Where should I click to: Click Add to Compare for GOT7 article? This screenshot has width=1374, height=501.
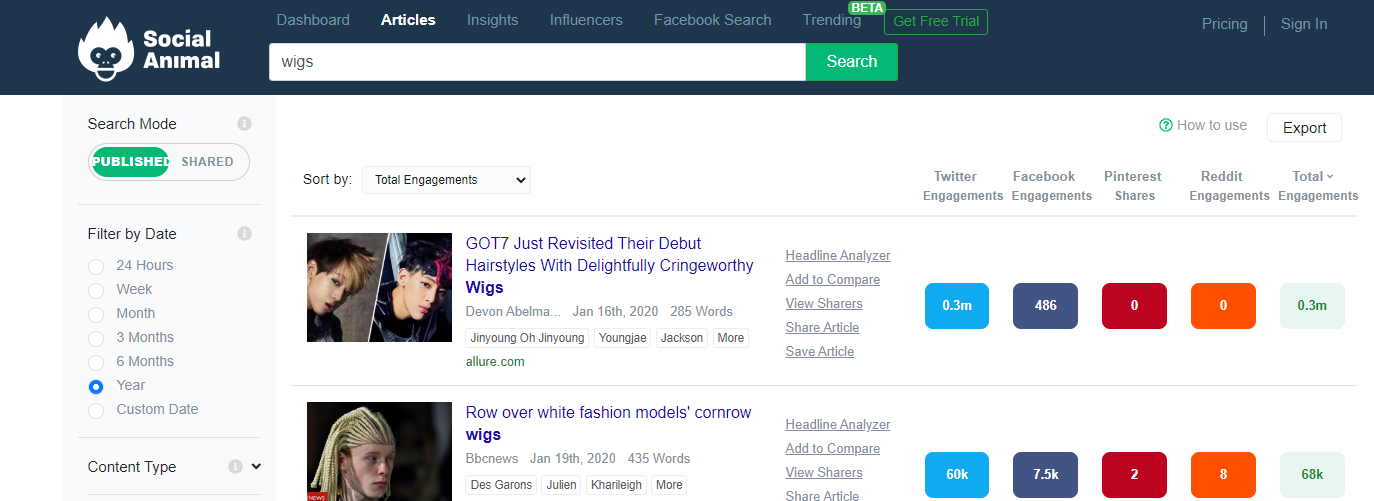point(833,280)
